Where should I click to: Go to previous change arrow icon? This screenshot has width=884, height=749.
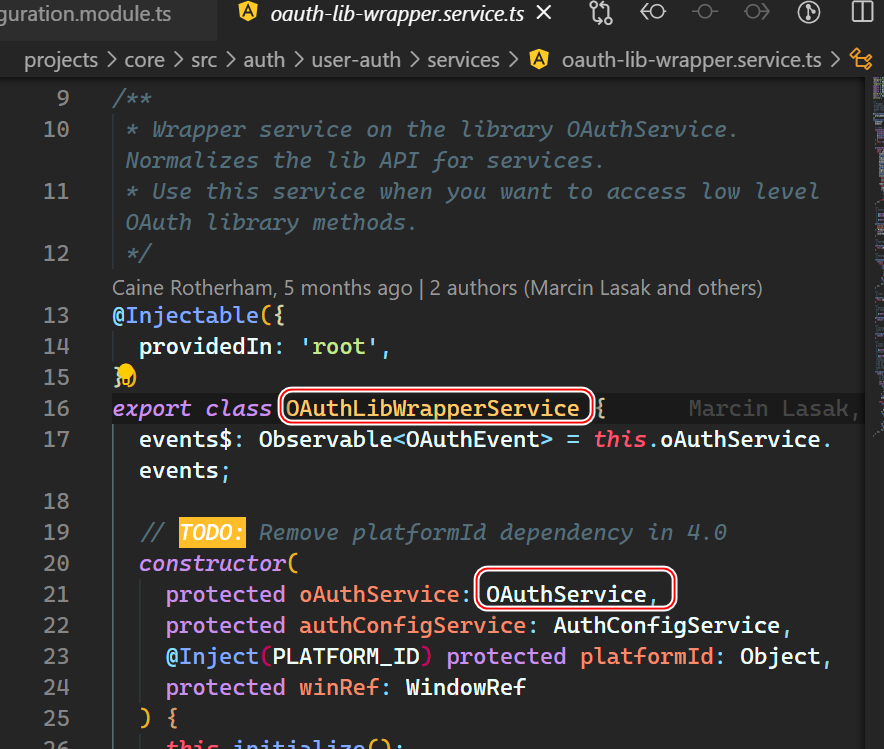653,13
